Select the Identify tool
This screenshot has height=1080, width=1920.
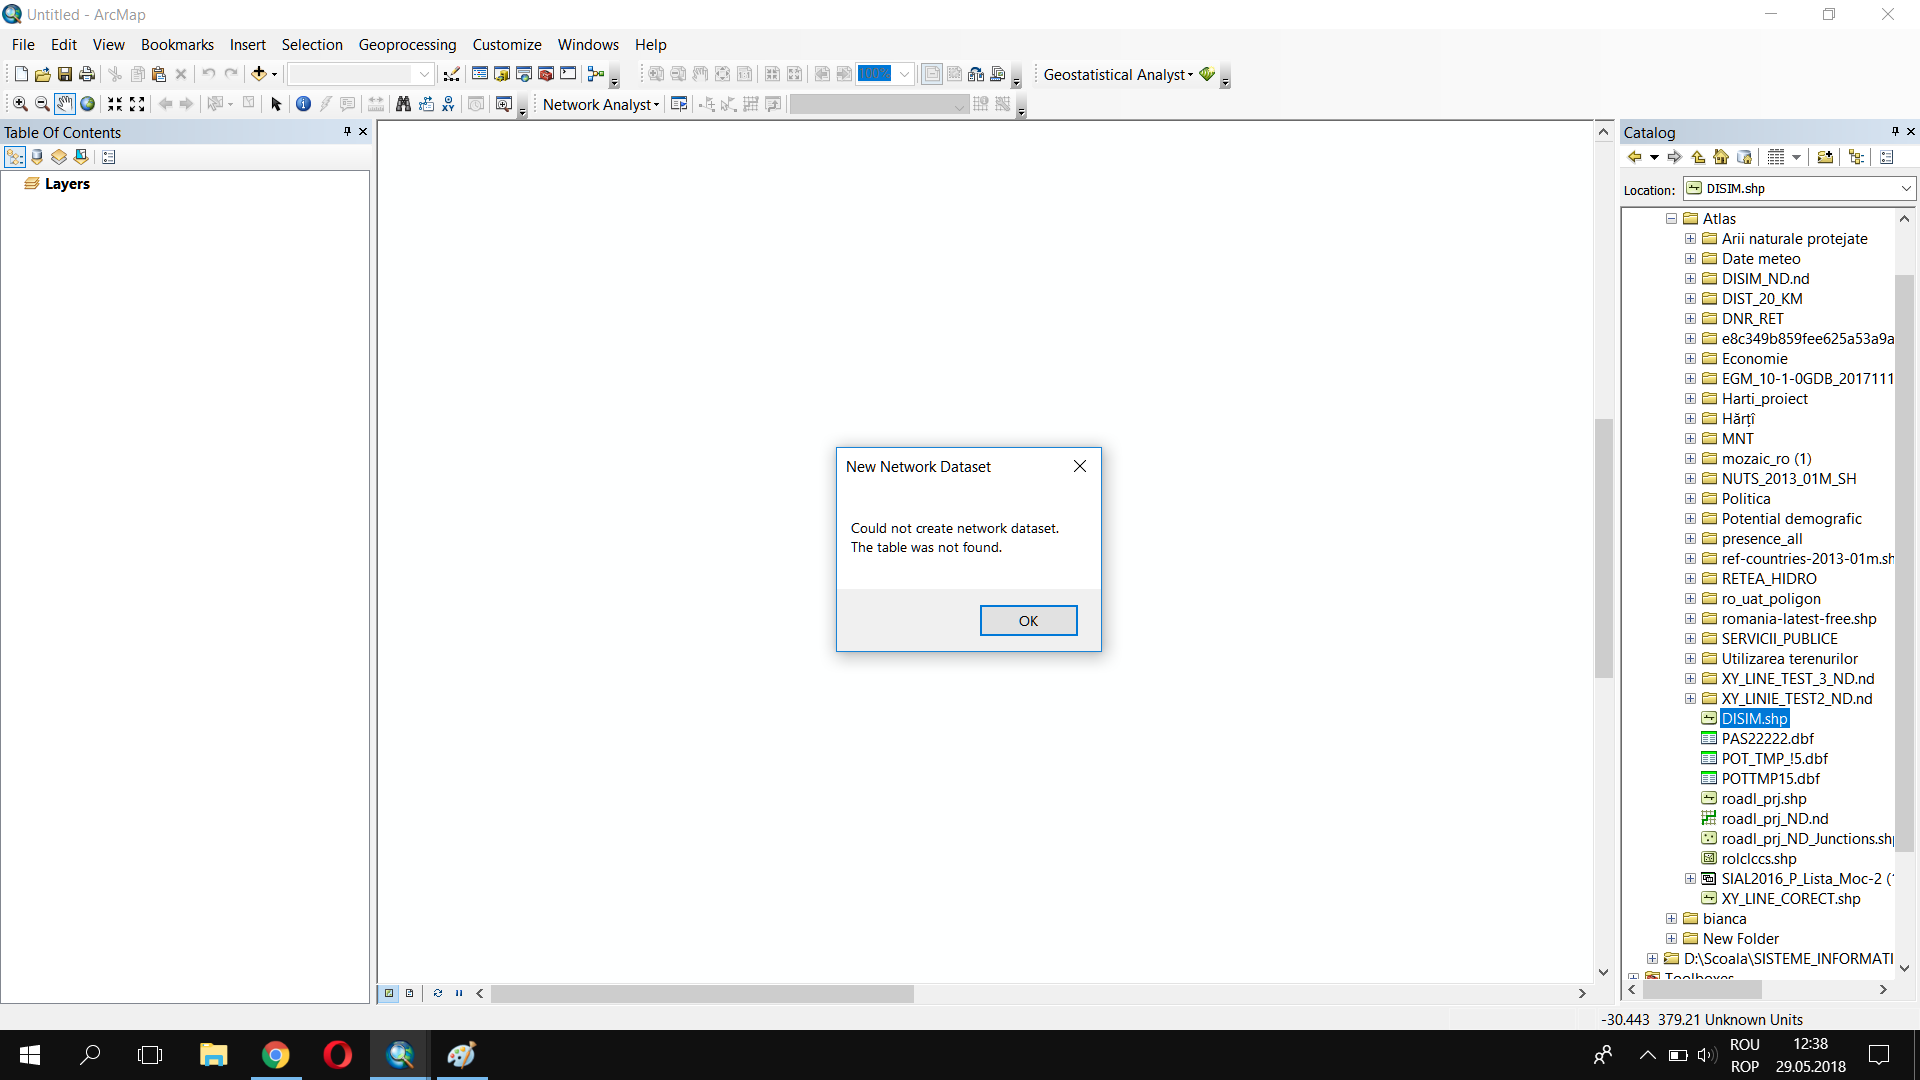click(303, 104)
